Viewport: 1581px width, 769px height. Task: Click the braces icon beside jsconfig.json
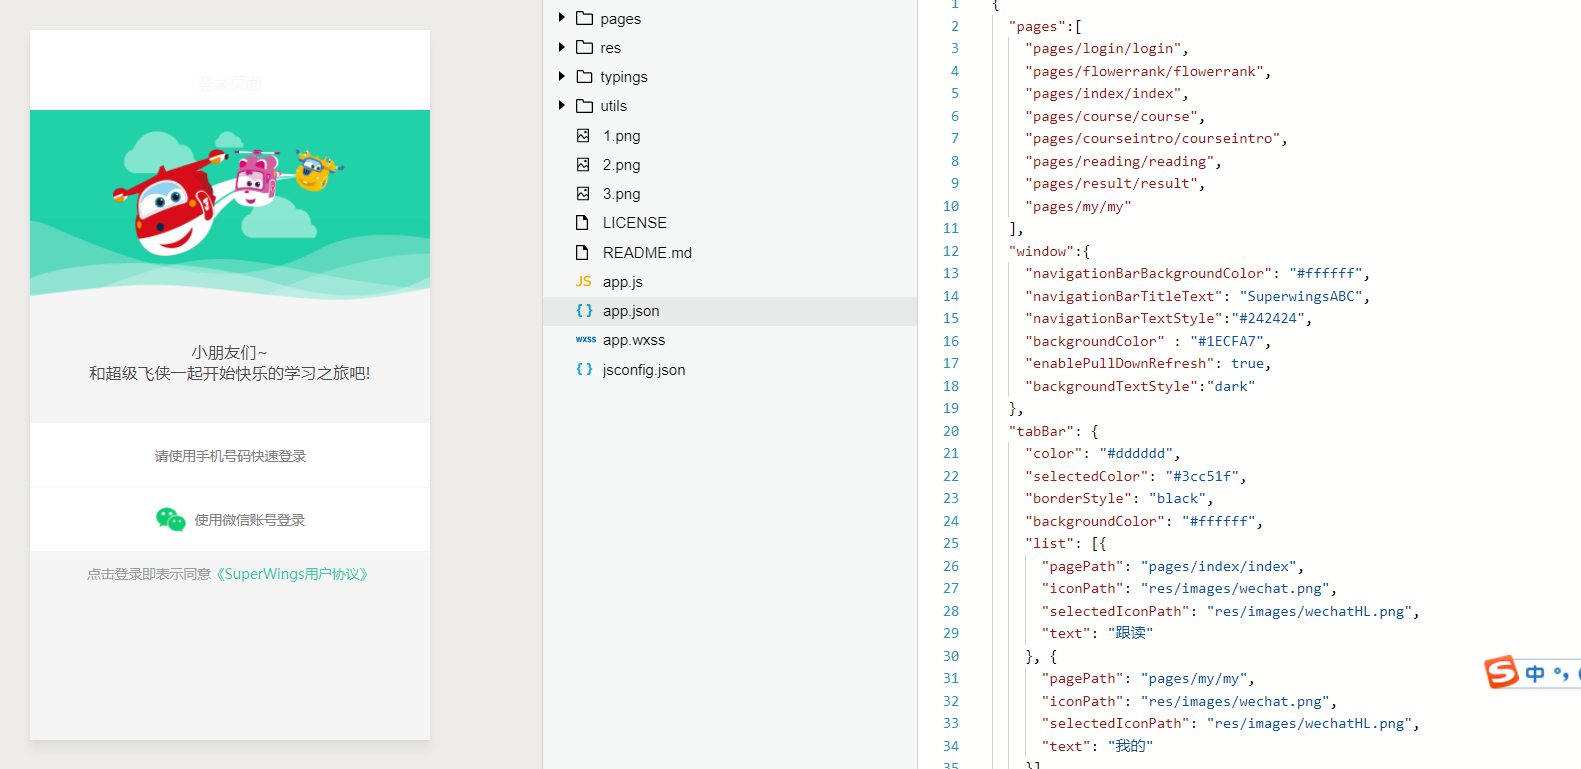tap(584, 369)
